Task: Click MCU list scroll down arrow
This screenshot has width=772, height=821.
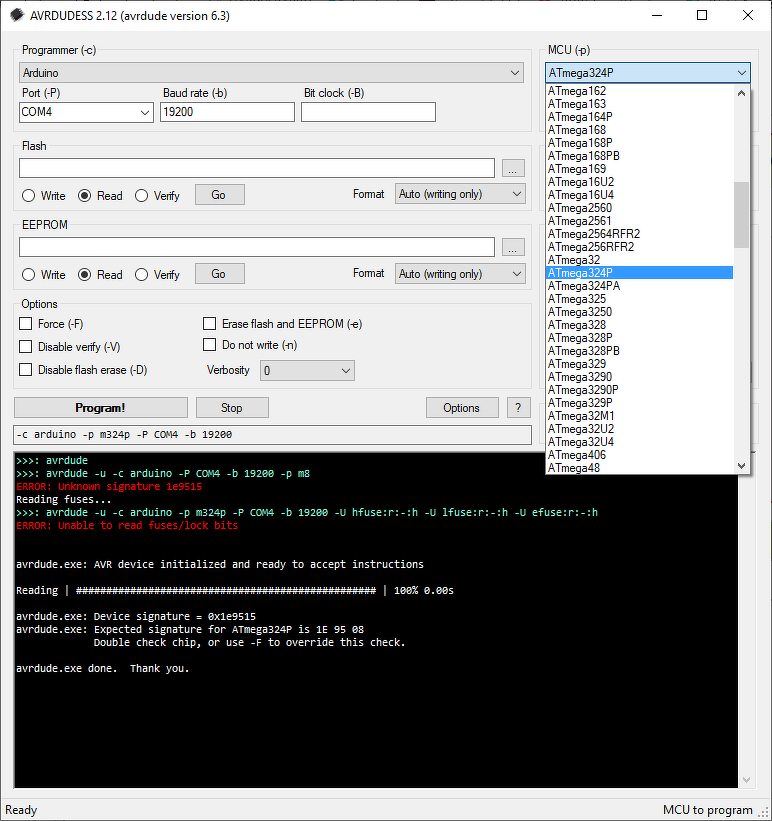Action: (x=741, y=465)
